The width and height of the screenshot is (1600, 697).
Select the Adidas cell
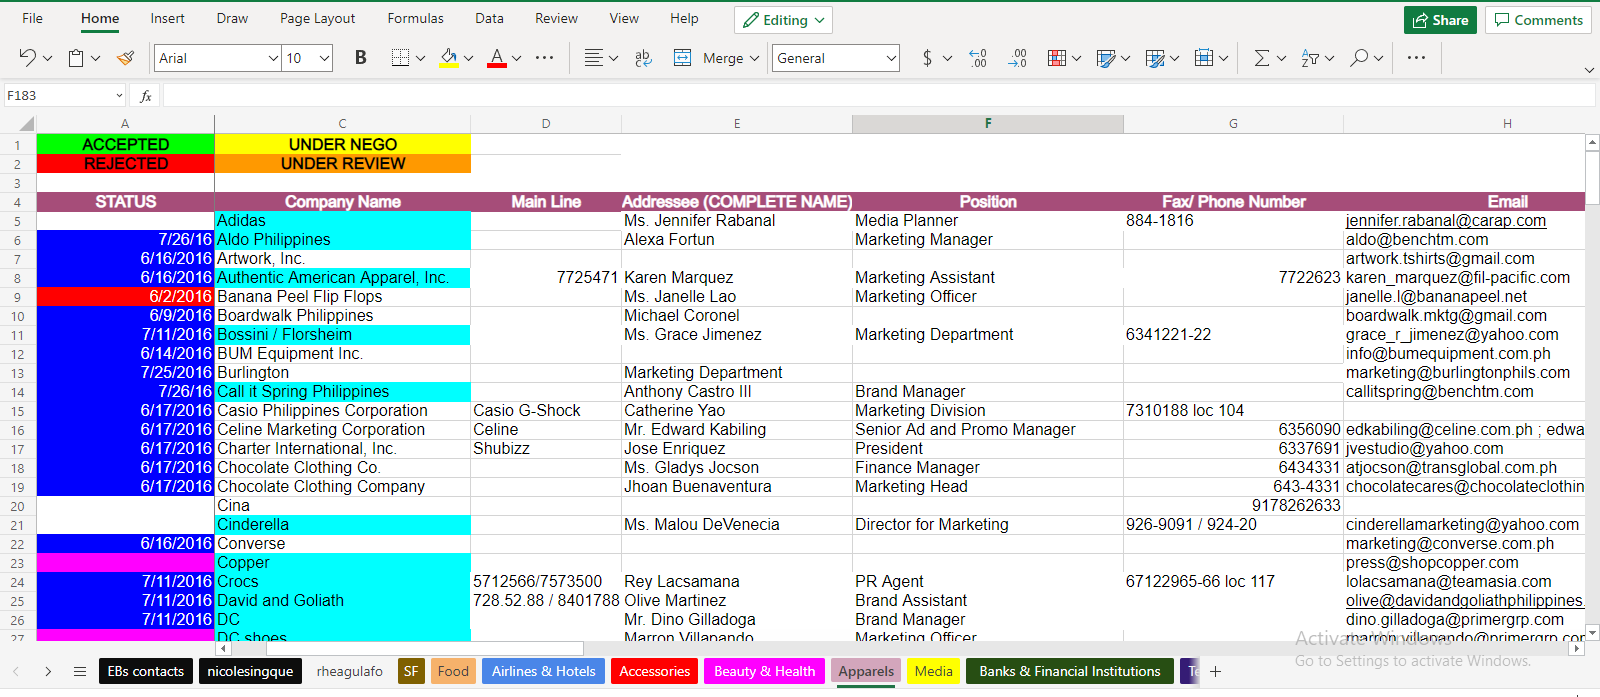pos(342,220)
